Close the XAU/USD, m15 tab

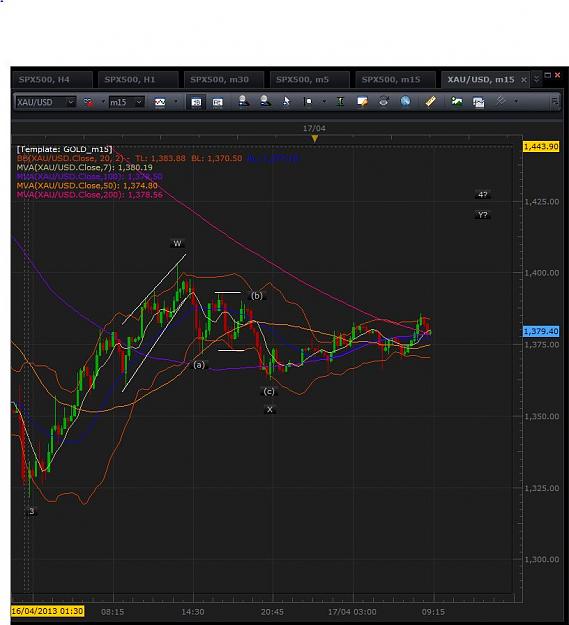pyautogui.click(x=524, y=80)
